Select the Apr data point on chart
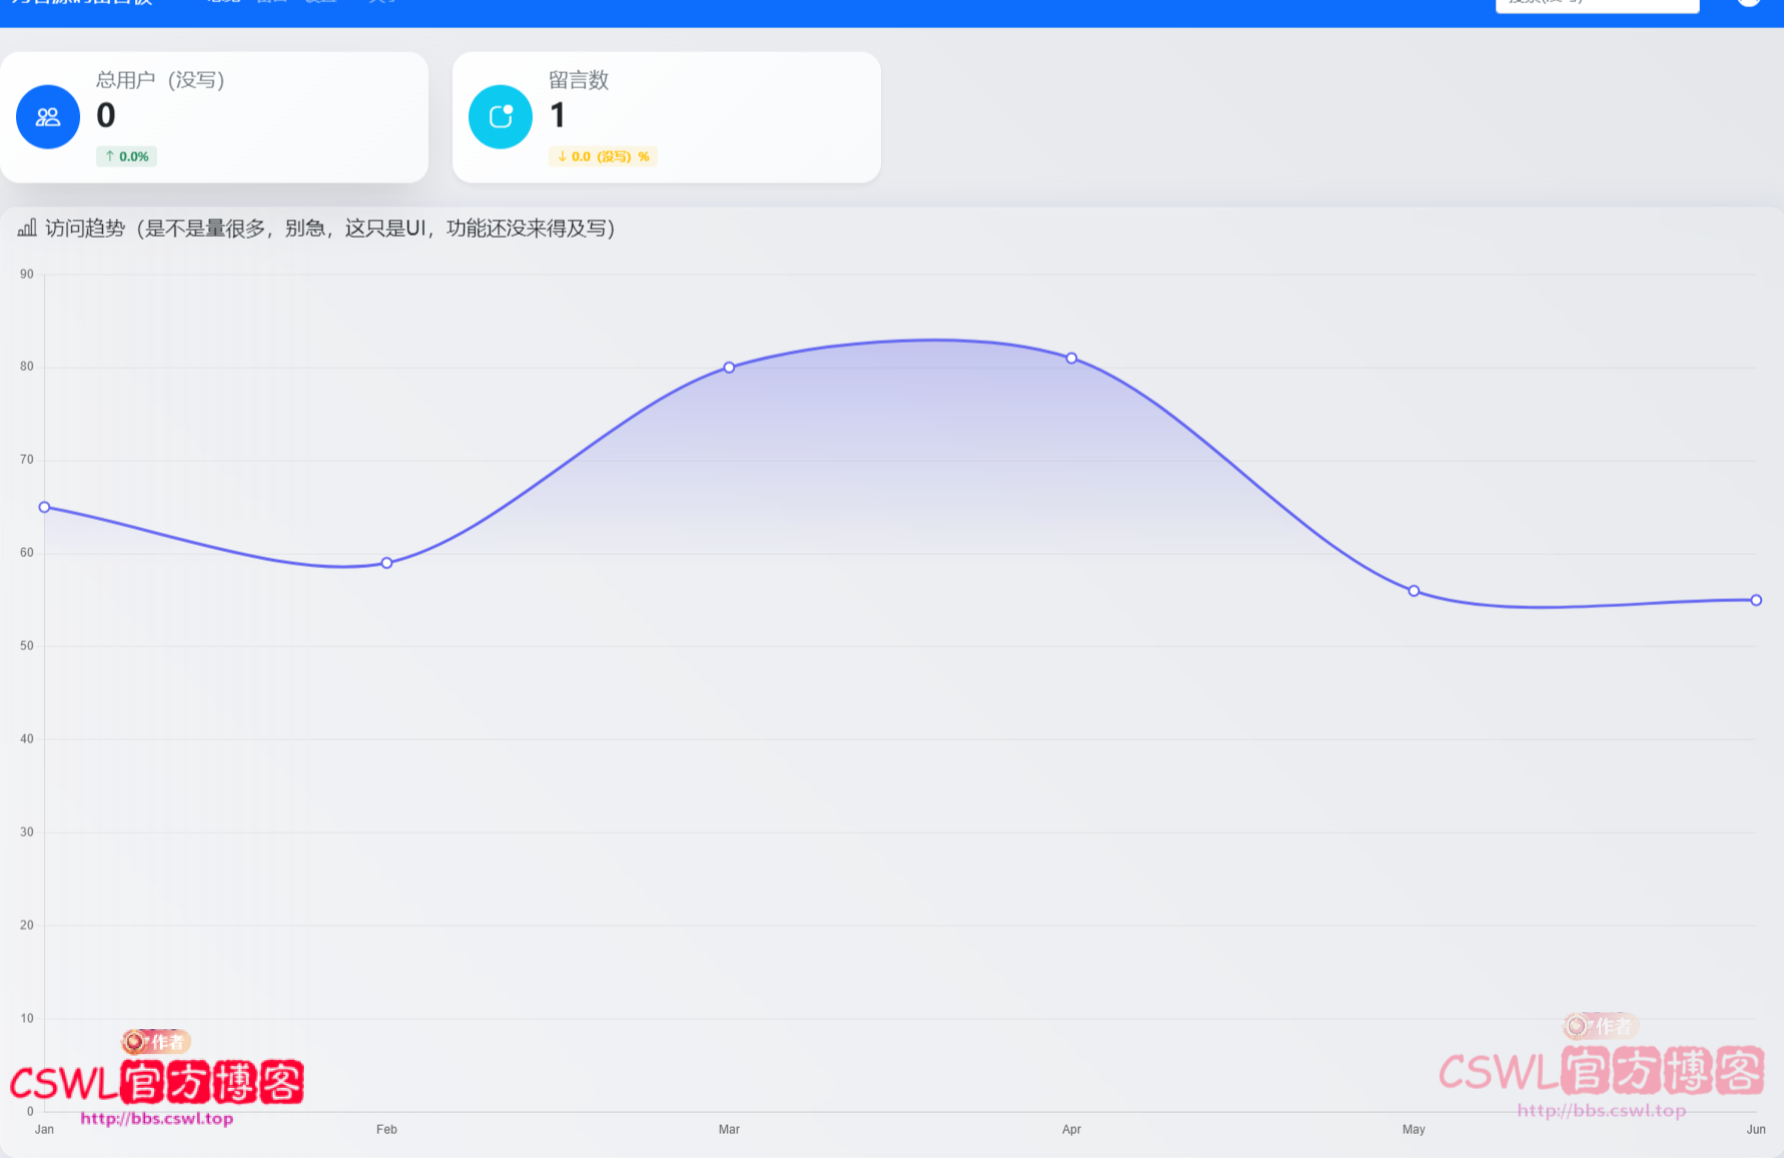 (x=1071, y=358)
